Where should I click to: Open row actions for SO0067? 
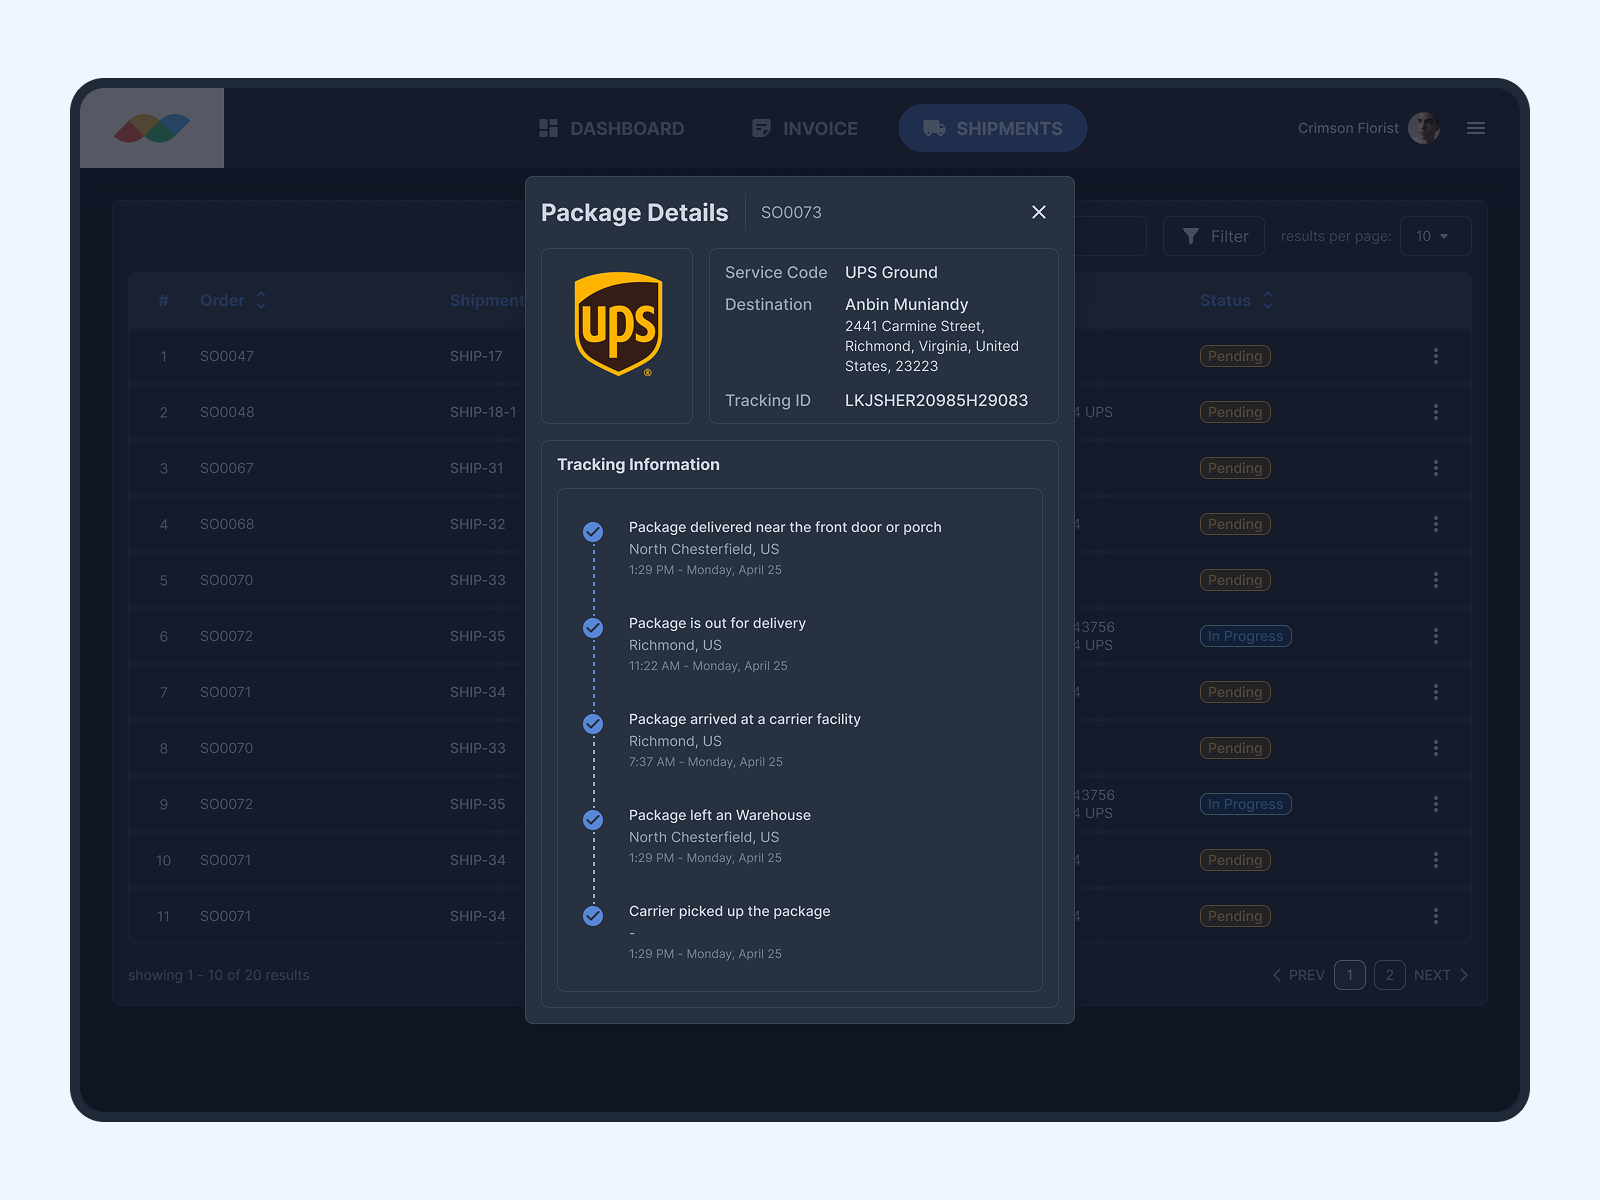[x=1436, y=468]
